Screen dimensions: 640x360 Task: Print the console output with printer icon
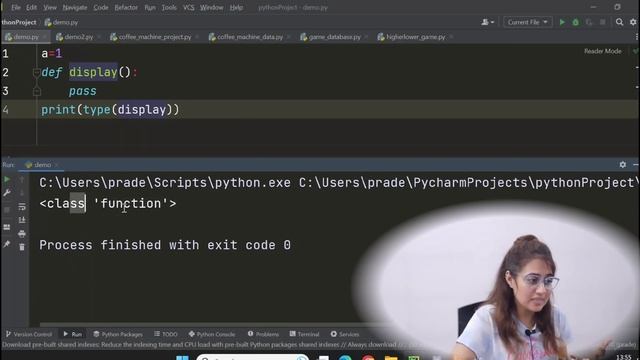[x=22, y=234]
